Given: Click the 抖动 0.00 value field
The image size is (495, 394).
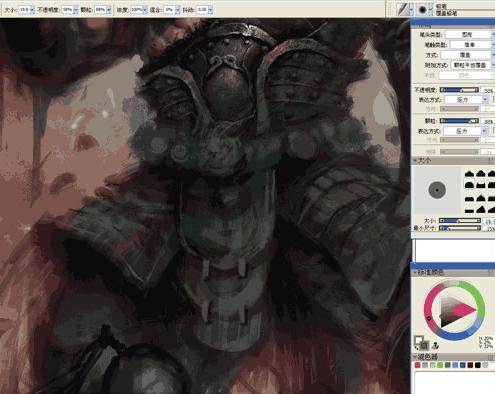Looking at the screenshot, I should 202,10.
